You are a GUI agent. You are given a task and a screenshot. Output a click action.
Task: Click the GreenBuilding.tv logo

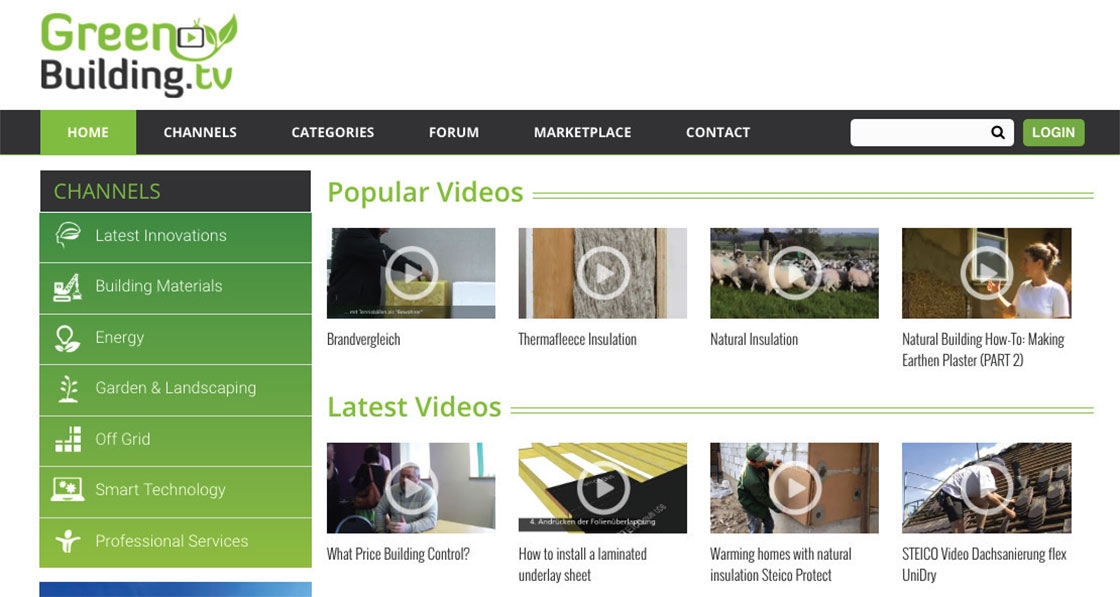point(138,55)
